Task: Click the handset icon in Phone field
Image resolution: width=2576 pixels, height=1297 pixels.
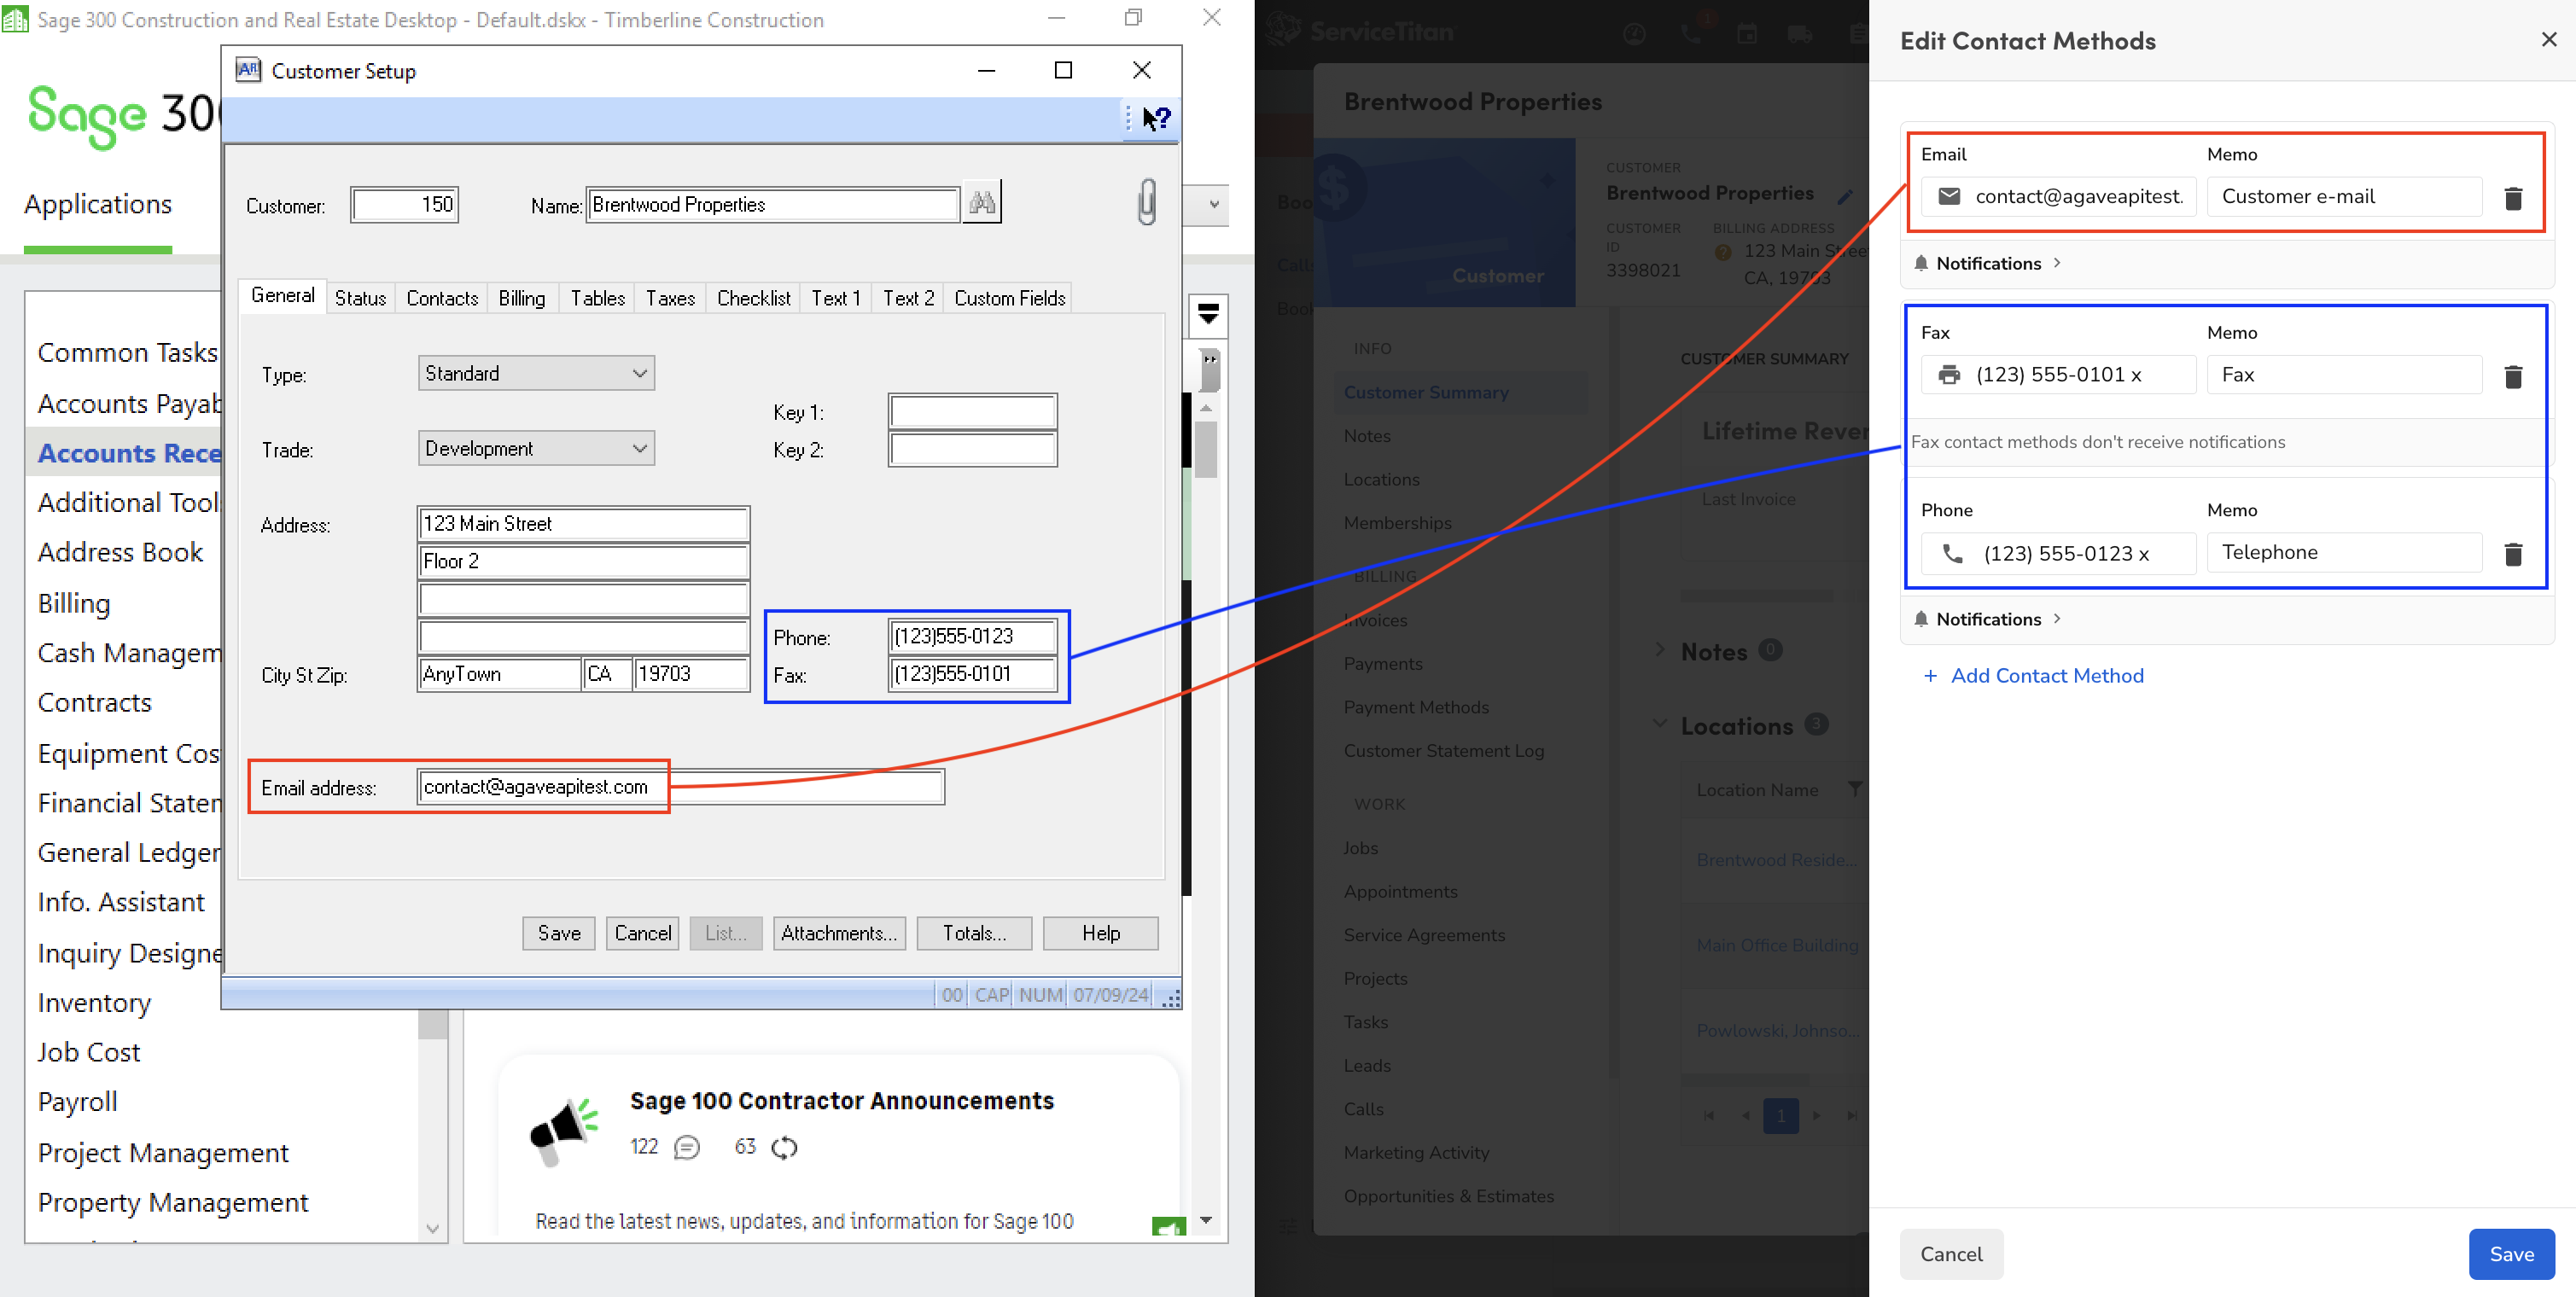Action: pyautogui.click(x=1952, y=553)
